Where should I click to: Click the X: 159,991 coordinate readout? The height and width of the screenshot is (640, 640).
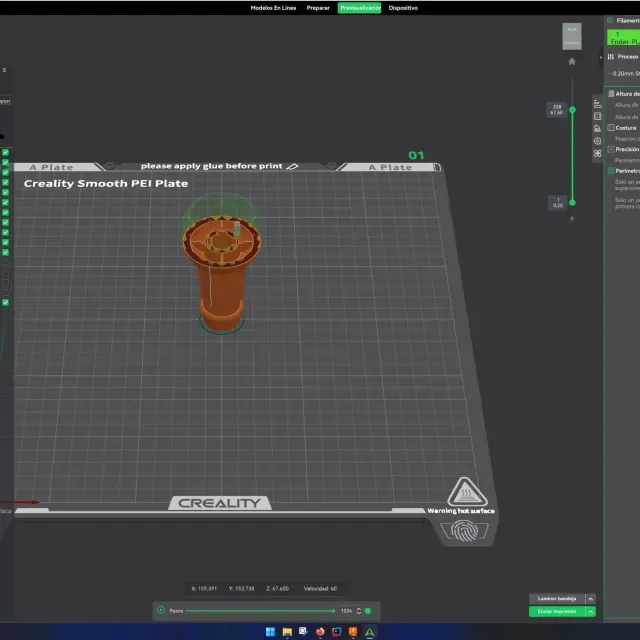(x=204, y=589)
